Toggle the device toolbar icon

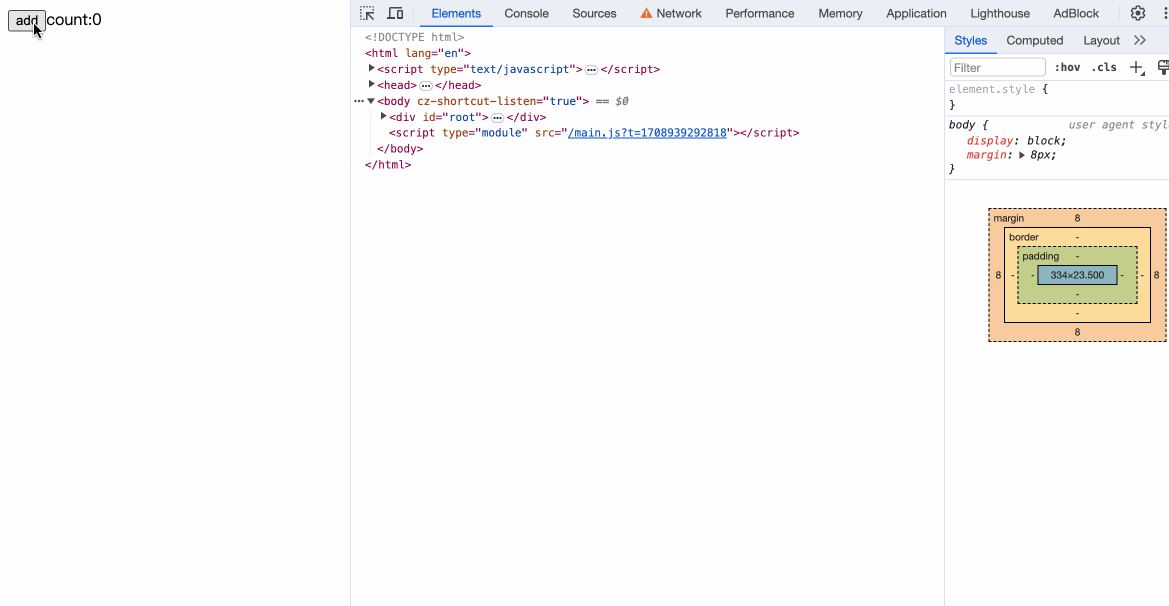tap(395, 13)
